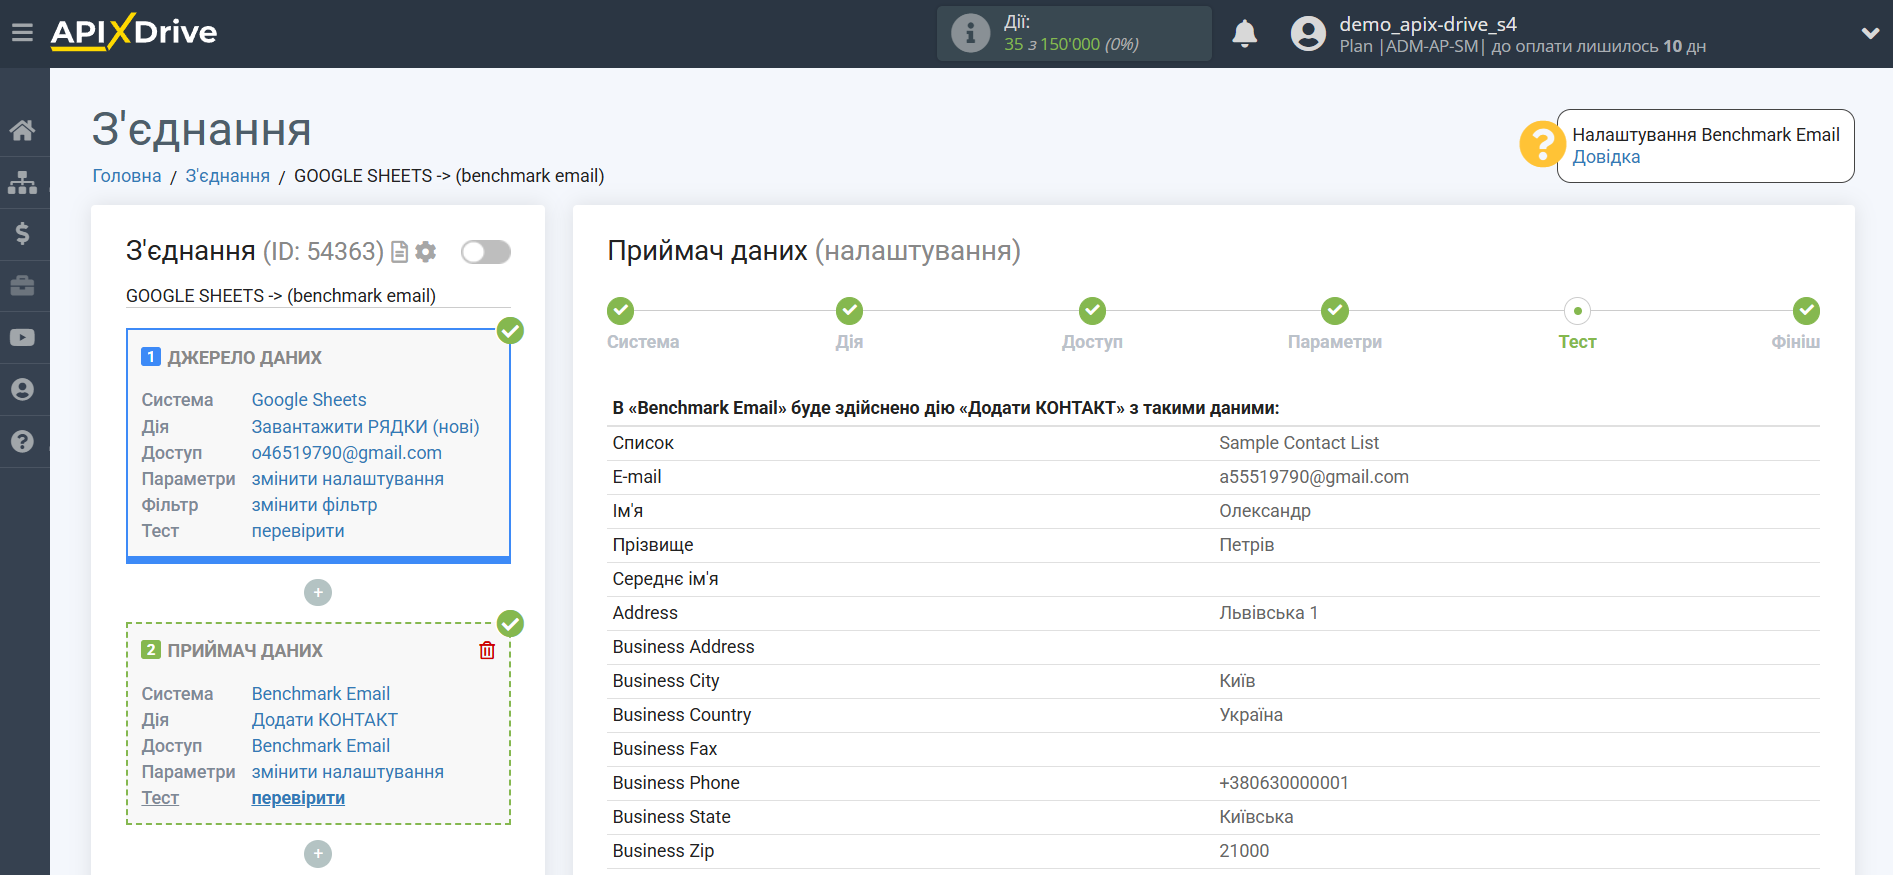Add step between source and receiver
This screenshot has height=875, width=1893.
[318, 593]
